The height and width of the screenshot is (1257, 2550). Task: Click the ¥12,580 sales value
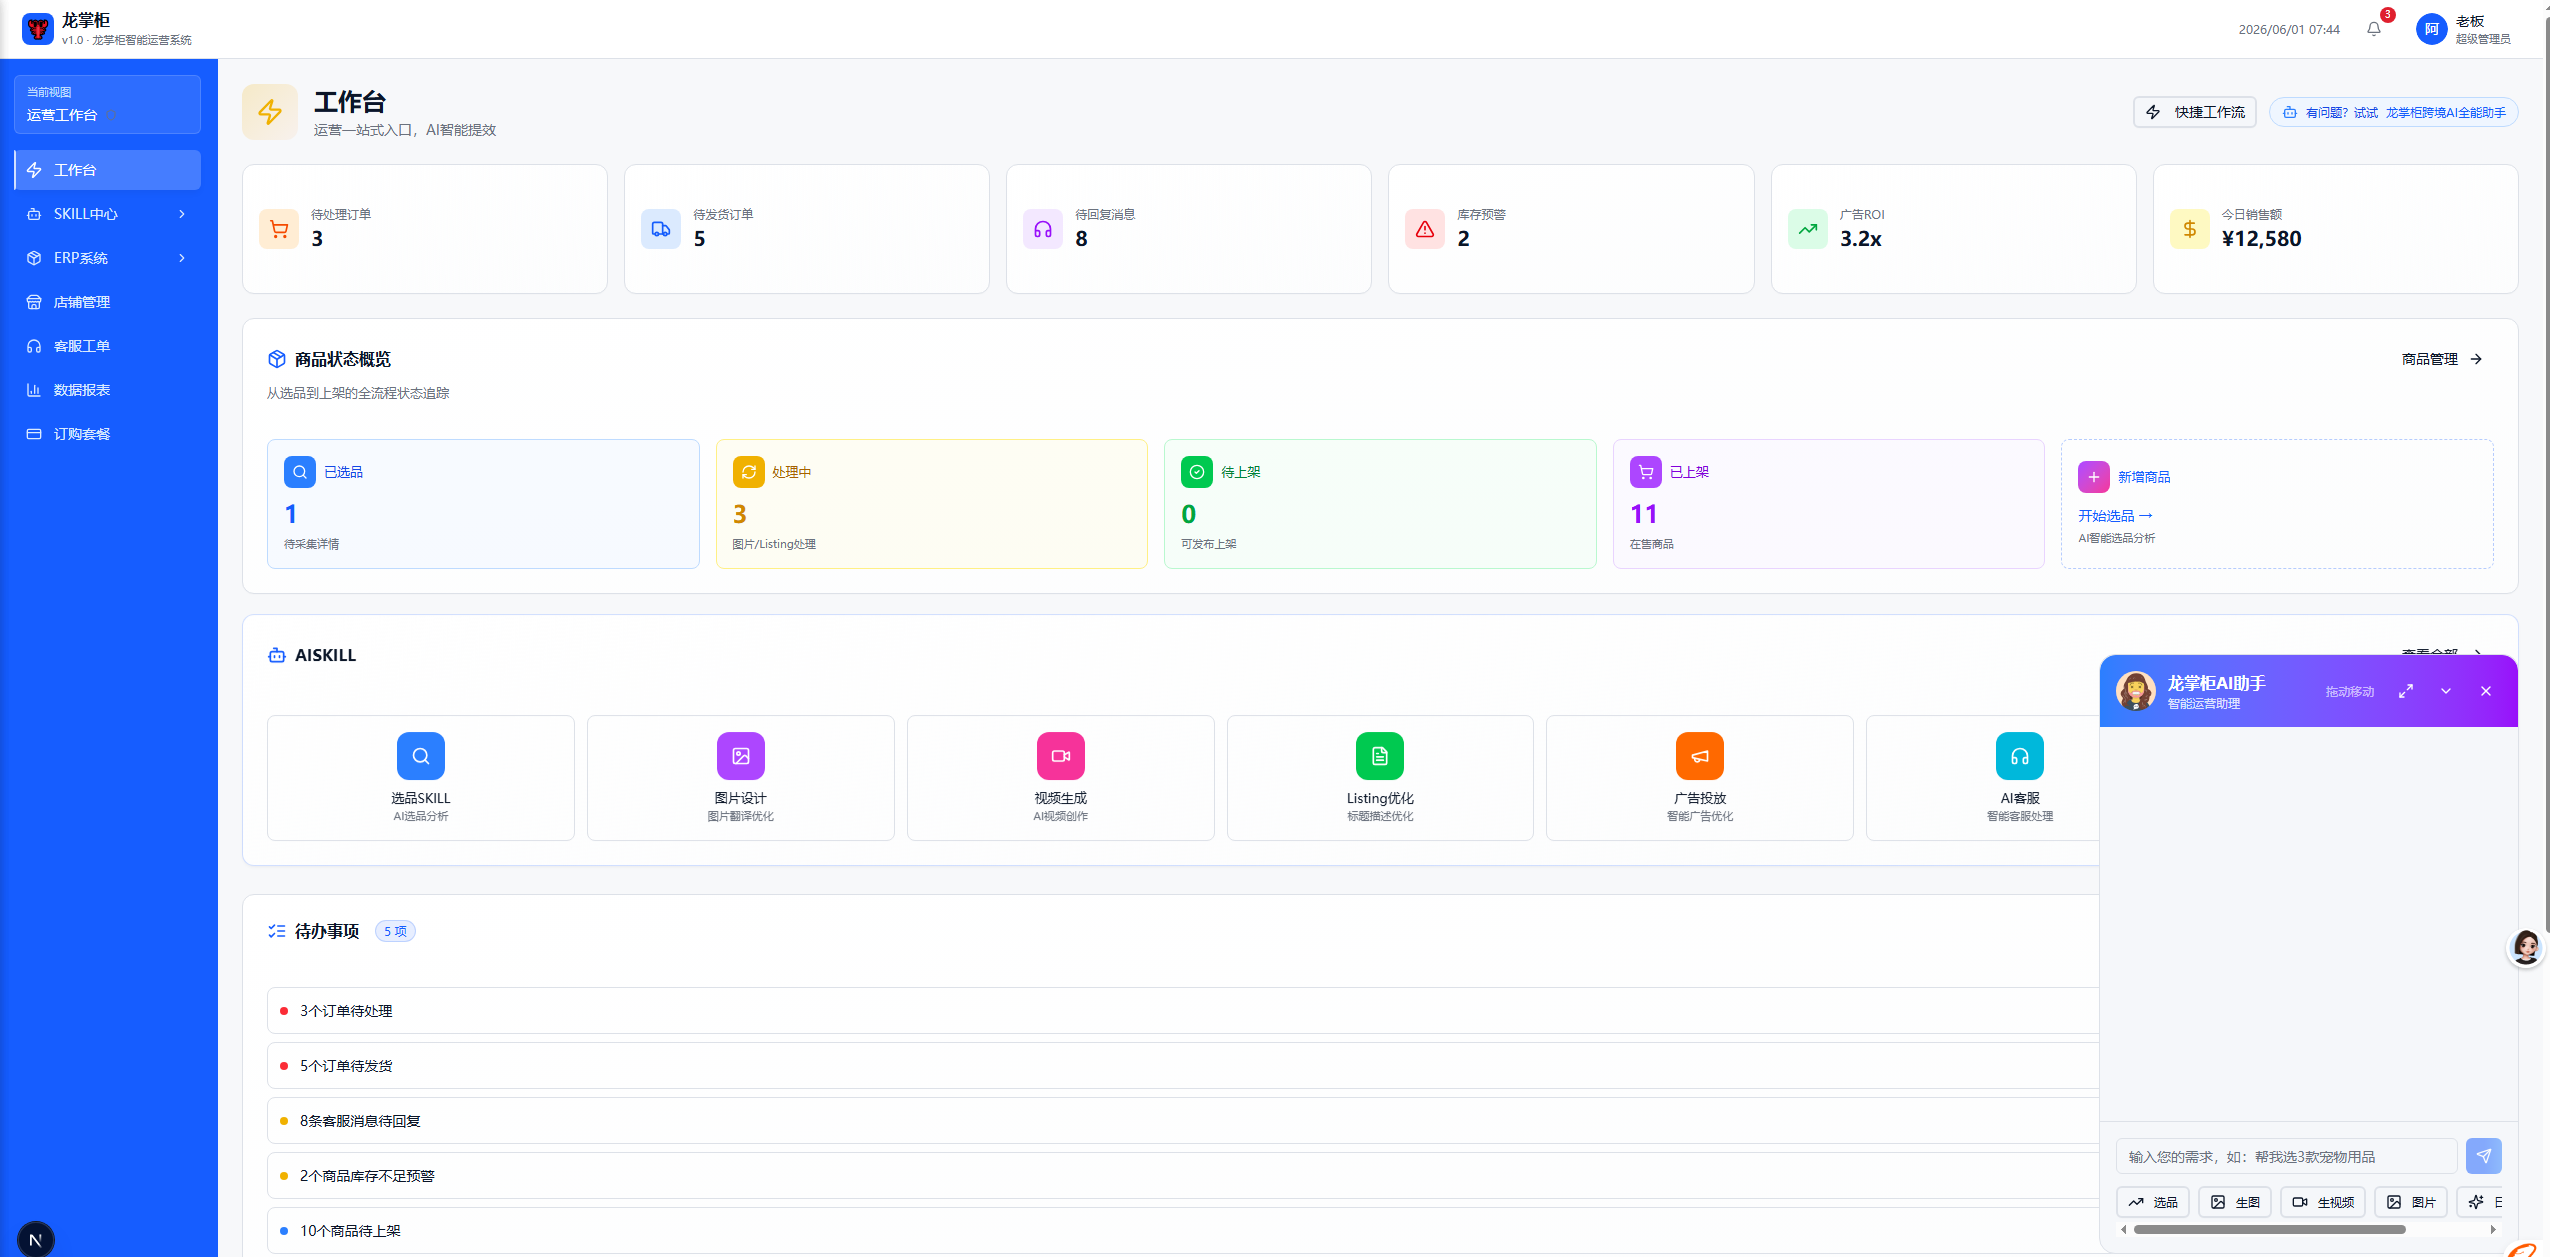click(2261, 239)
